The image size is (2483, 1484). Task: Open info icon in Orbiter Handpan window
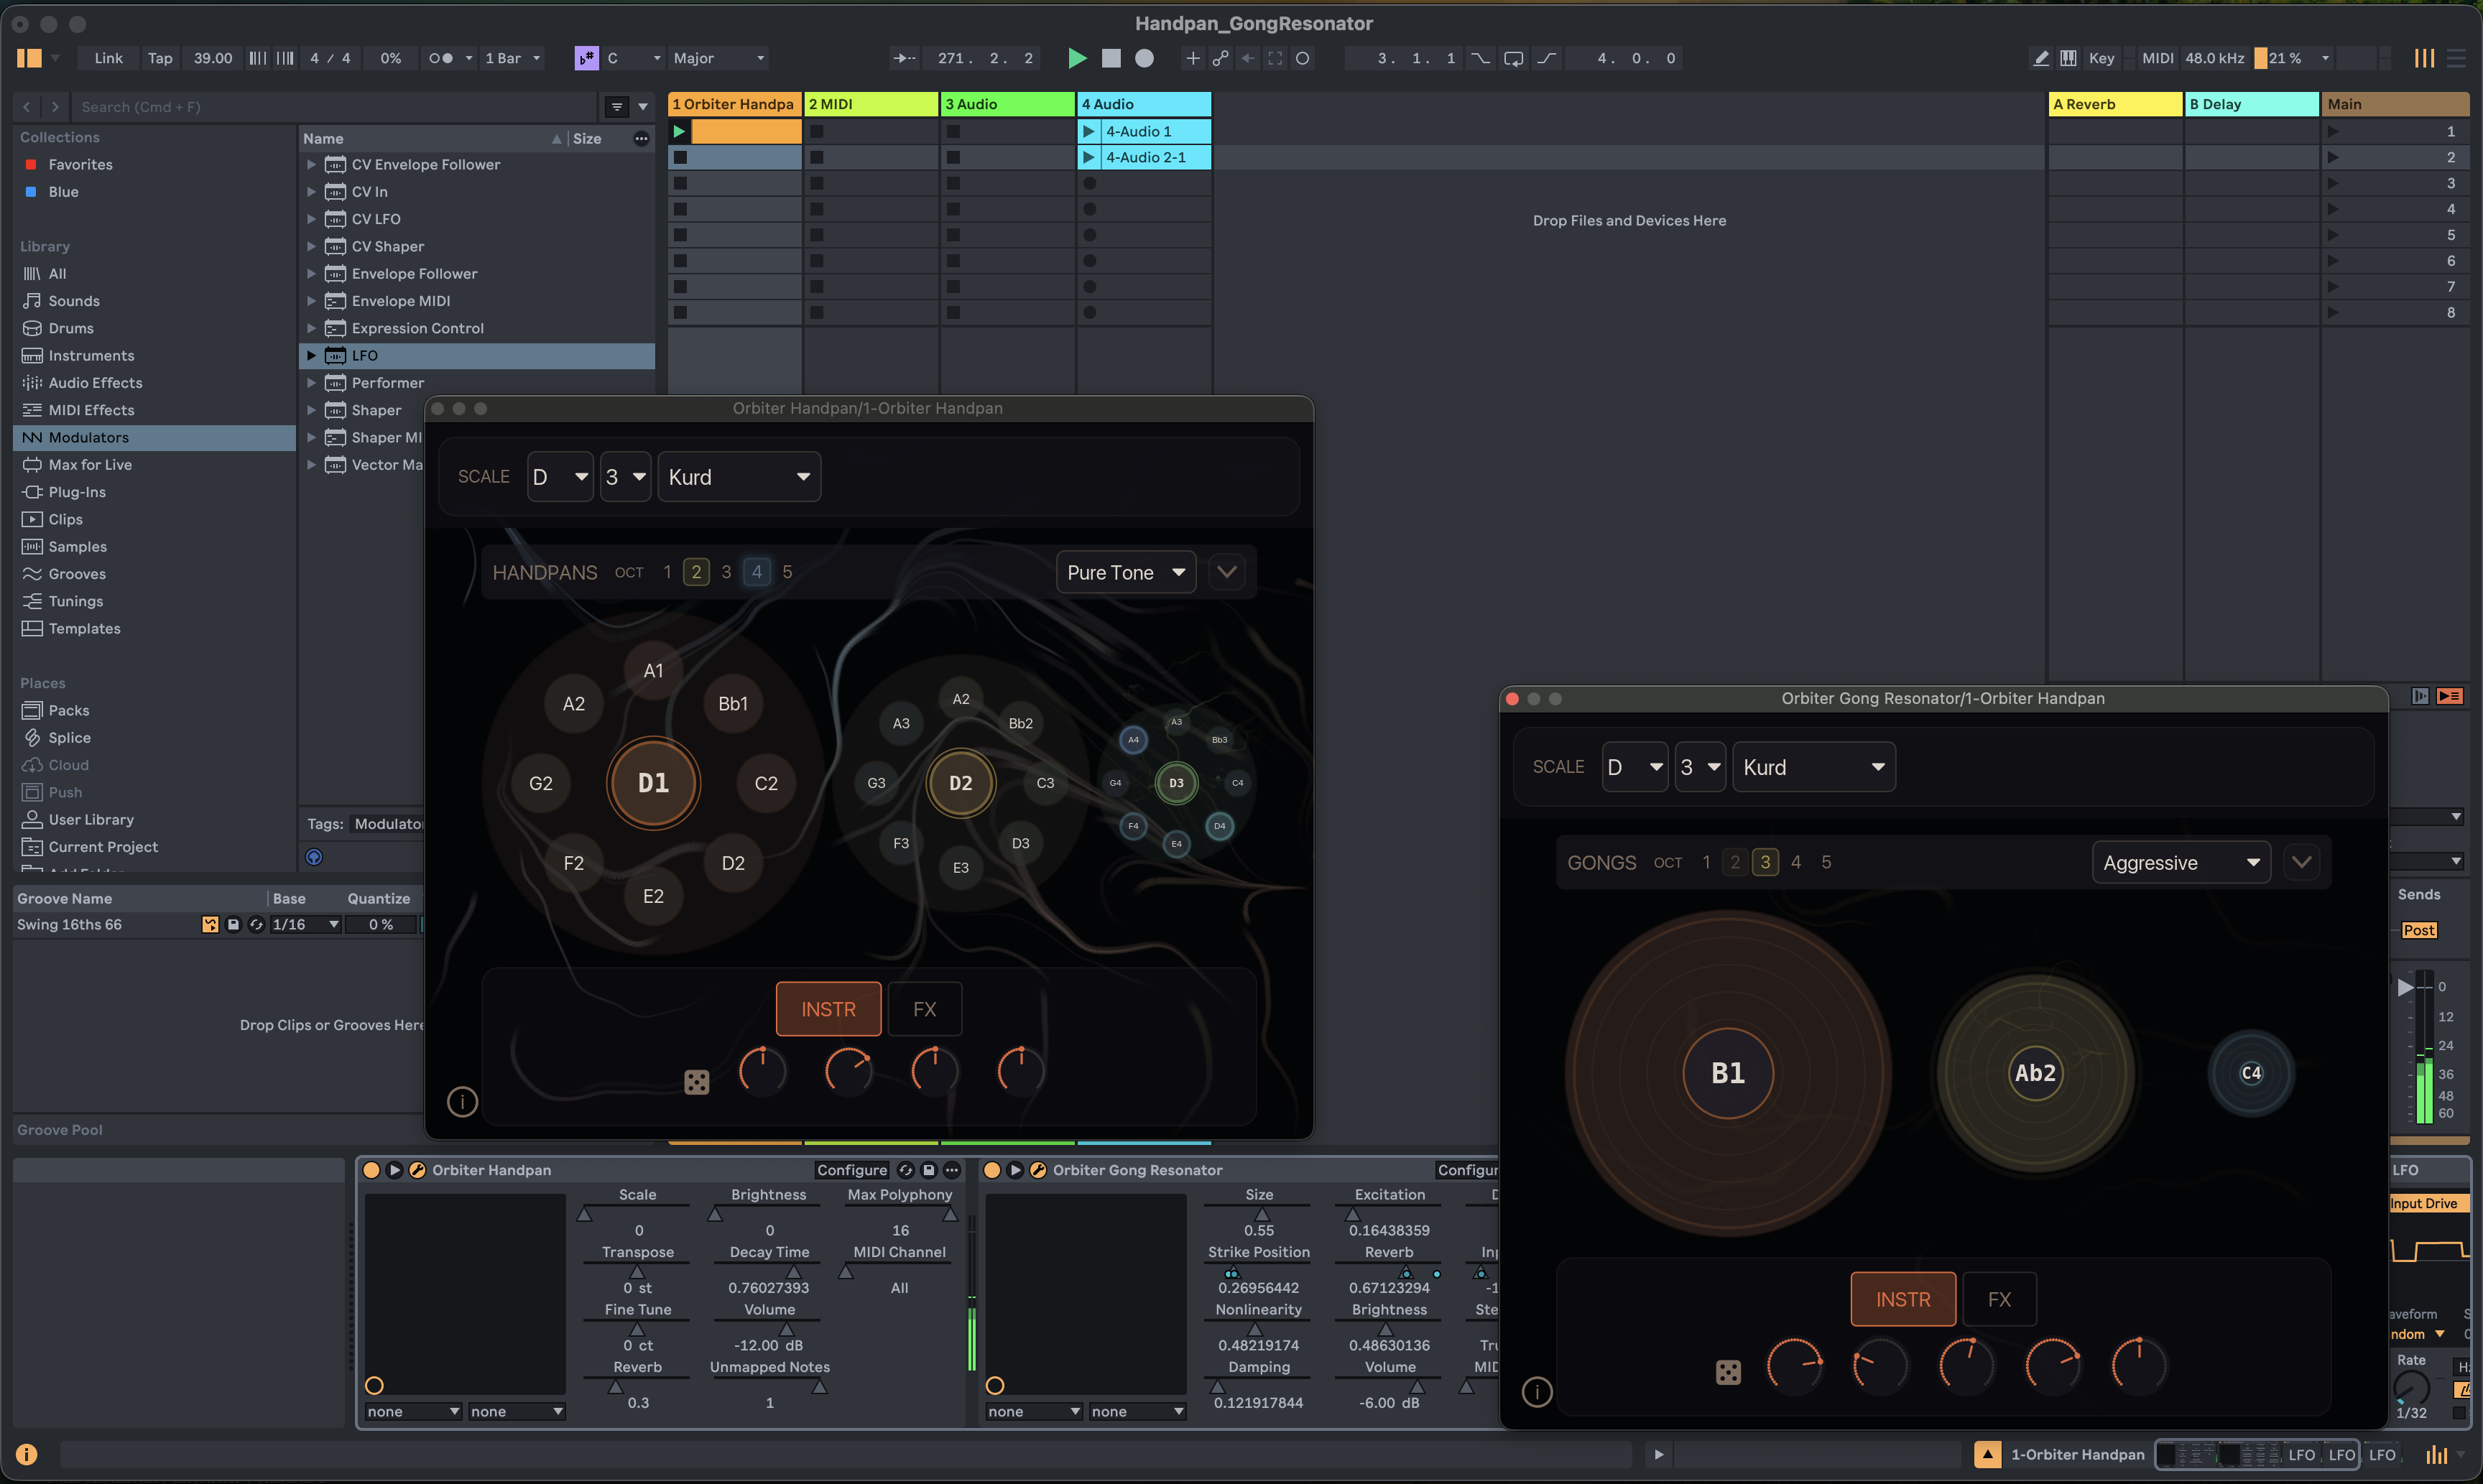(461, 1102)
